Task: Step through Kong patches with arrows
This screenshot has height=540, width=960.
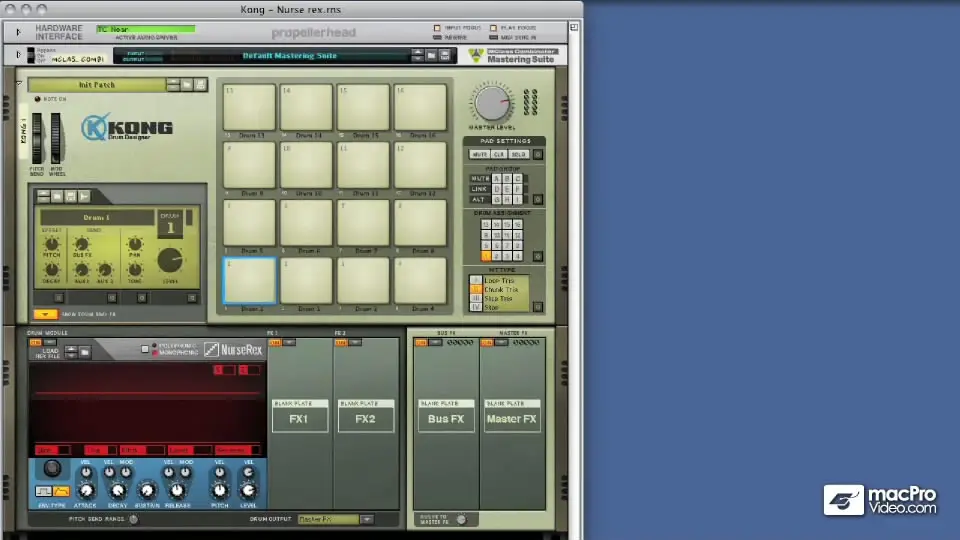Action: [x=173, y=84]
